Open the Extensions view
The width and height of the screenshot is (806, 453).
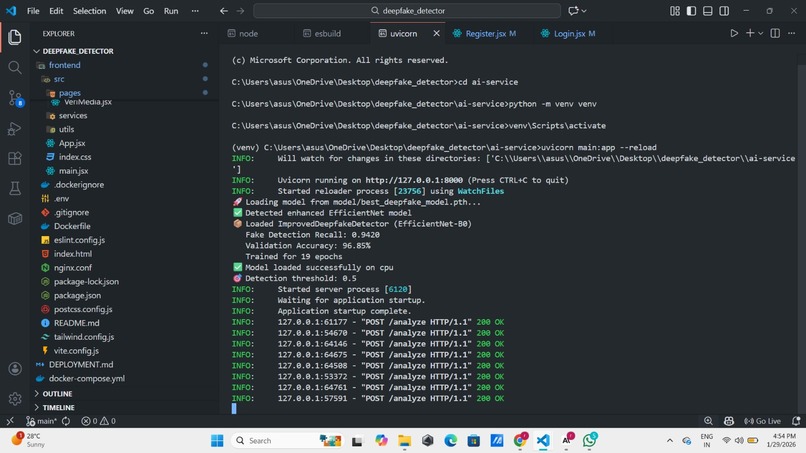pyautogui.click(x=14, y=158)
